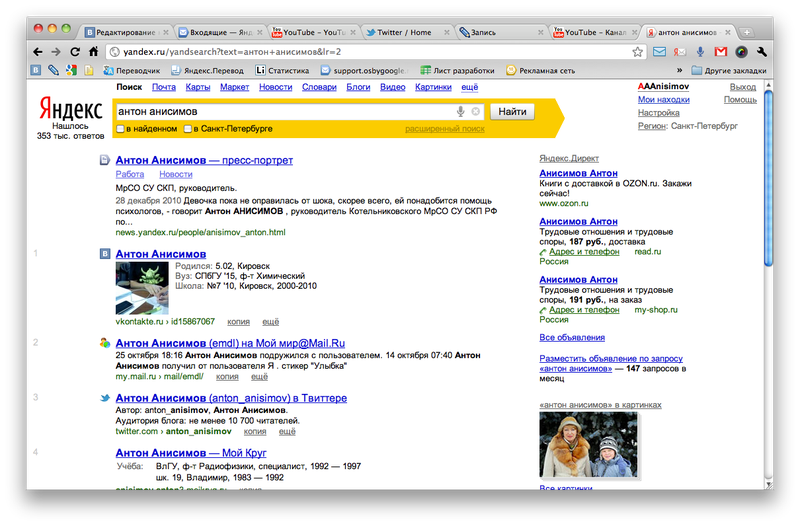Go back with the browser back arrow

[x=38, y=52]
